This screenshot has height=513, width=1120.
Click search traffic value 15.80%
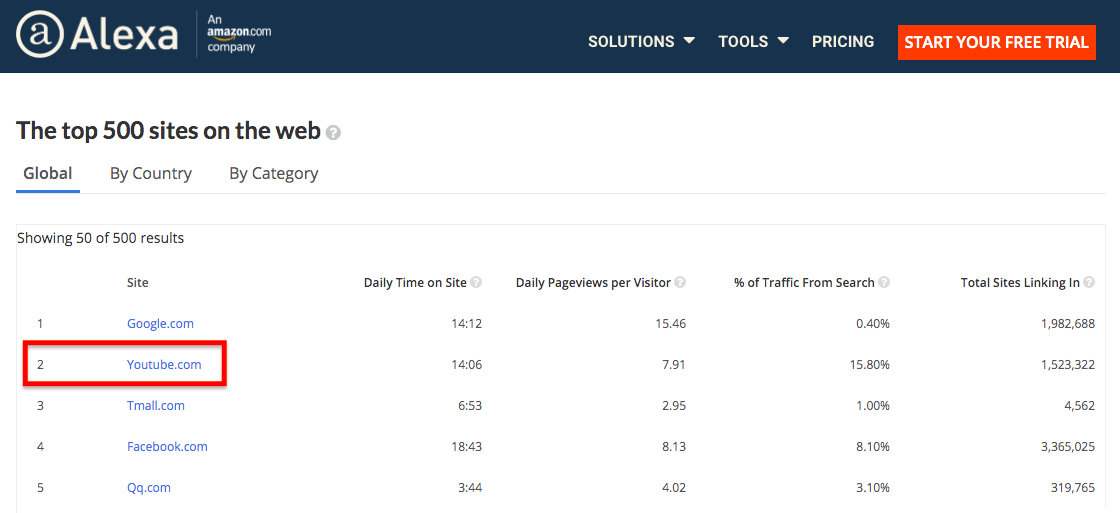pyautogui.click(x=869, y=364)
